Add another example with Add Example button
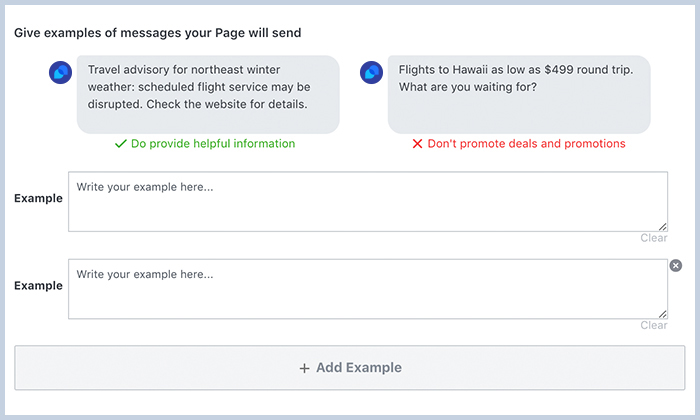 [x=350, y=368]
